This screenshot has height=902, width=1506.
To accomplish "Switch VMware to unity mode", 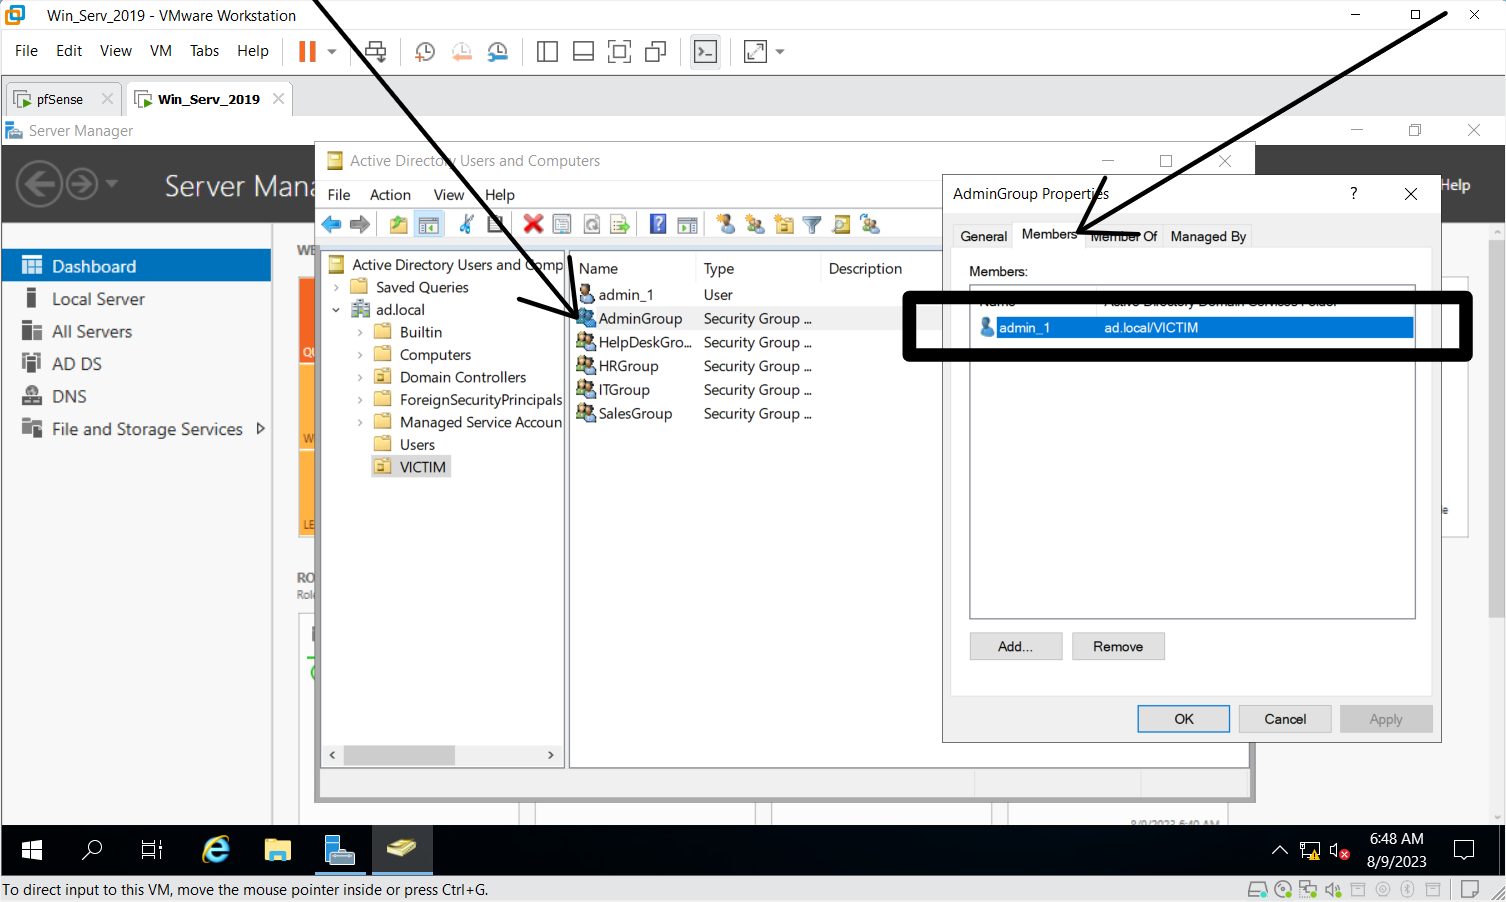I will click(x=656, y=51).
